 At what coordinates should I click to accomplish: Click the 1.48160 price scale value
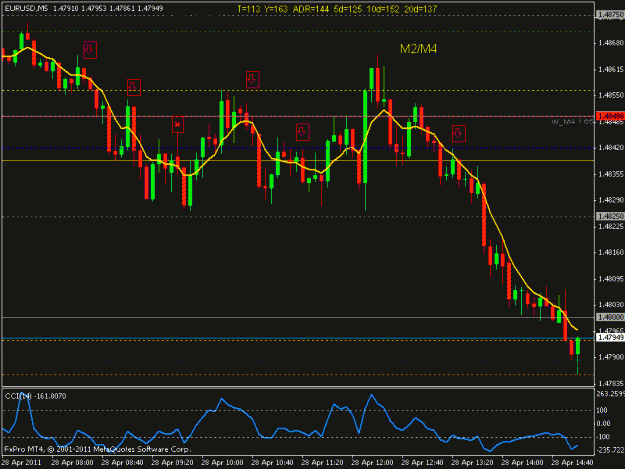610,252
